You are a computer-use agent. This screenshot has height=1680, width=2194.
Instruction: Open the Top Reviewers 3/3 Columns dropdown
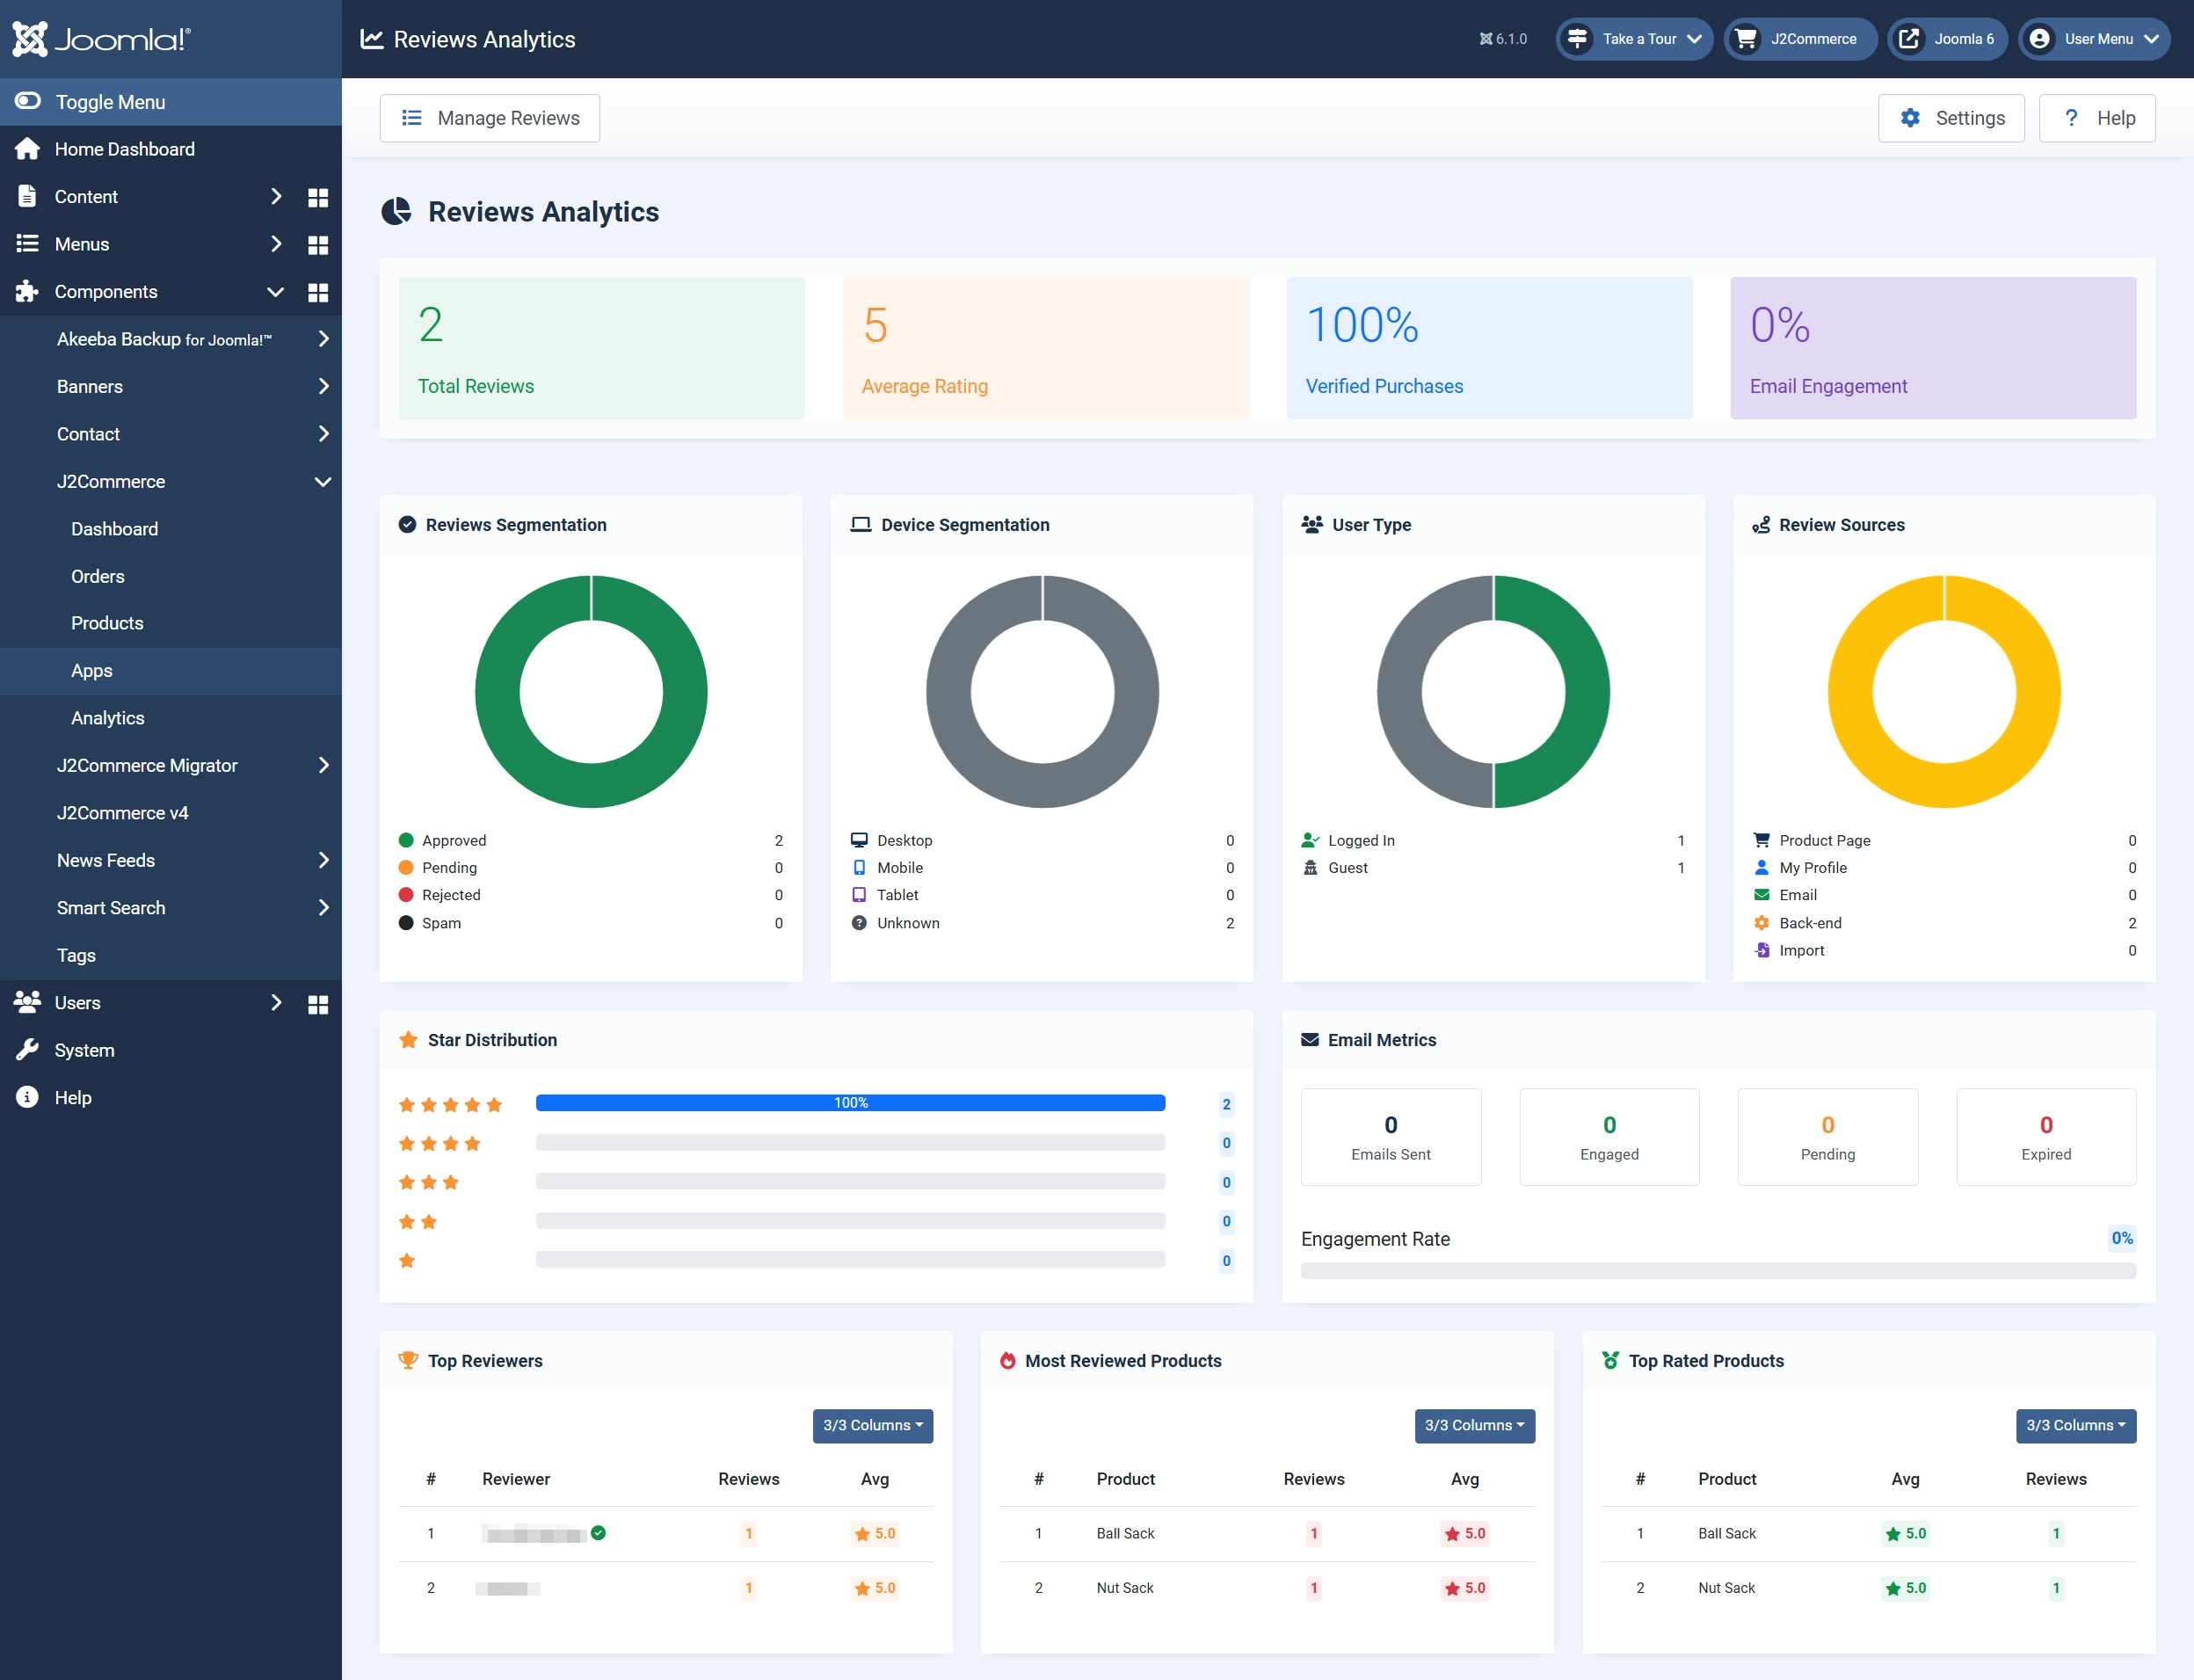pyautogui.click(x=873, y=1425)
